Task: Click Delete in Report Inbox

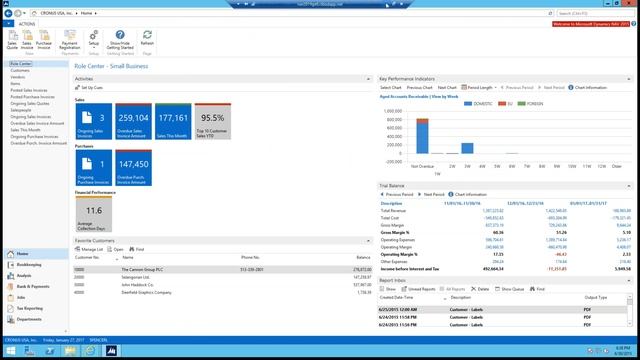Action: tap(480, 289)
